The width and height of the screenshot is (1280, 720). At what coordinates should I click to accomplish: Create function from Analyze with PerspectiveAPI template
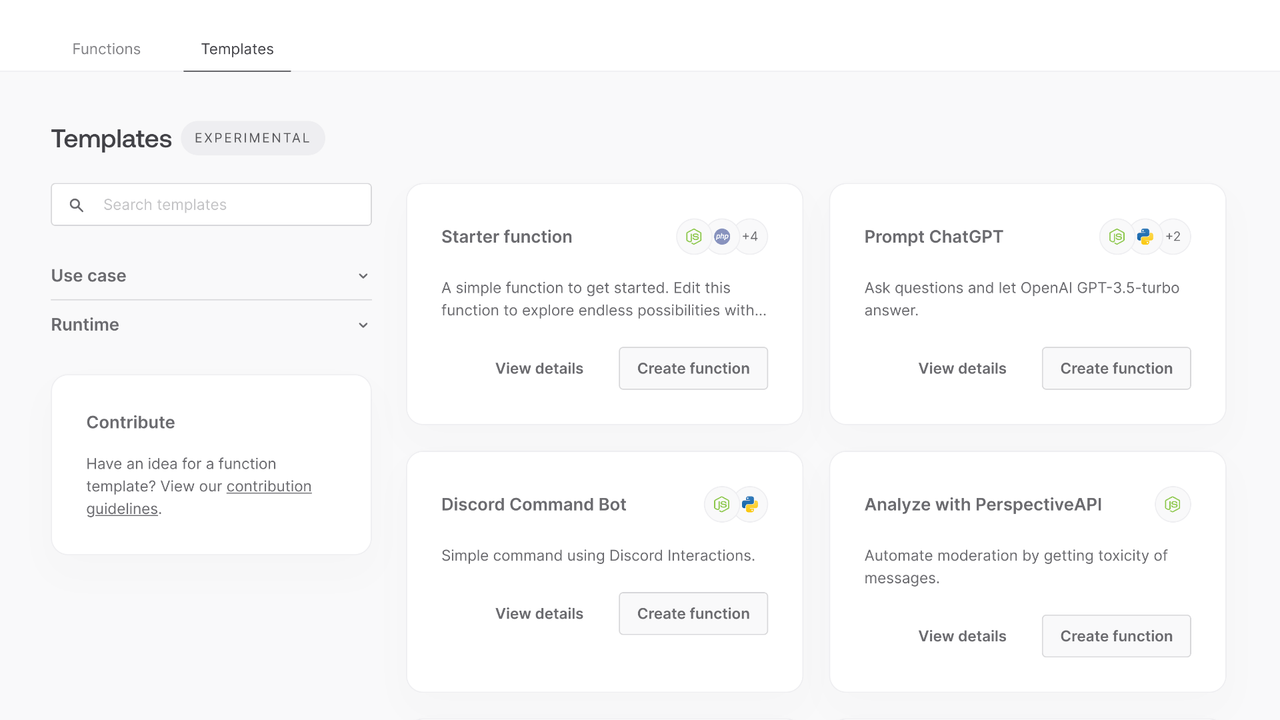coord(1116,636)
